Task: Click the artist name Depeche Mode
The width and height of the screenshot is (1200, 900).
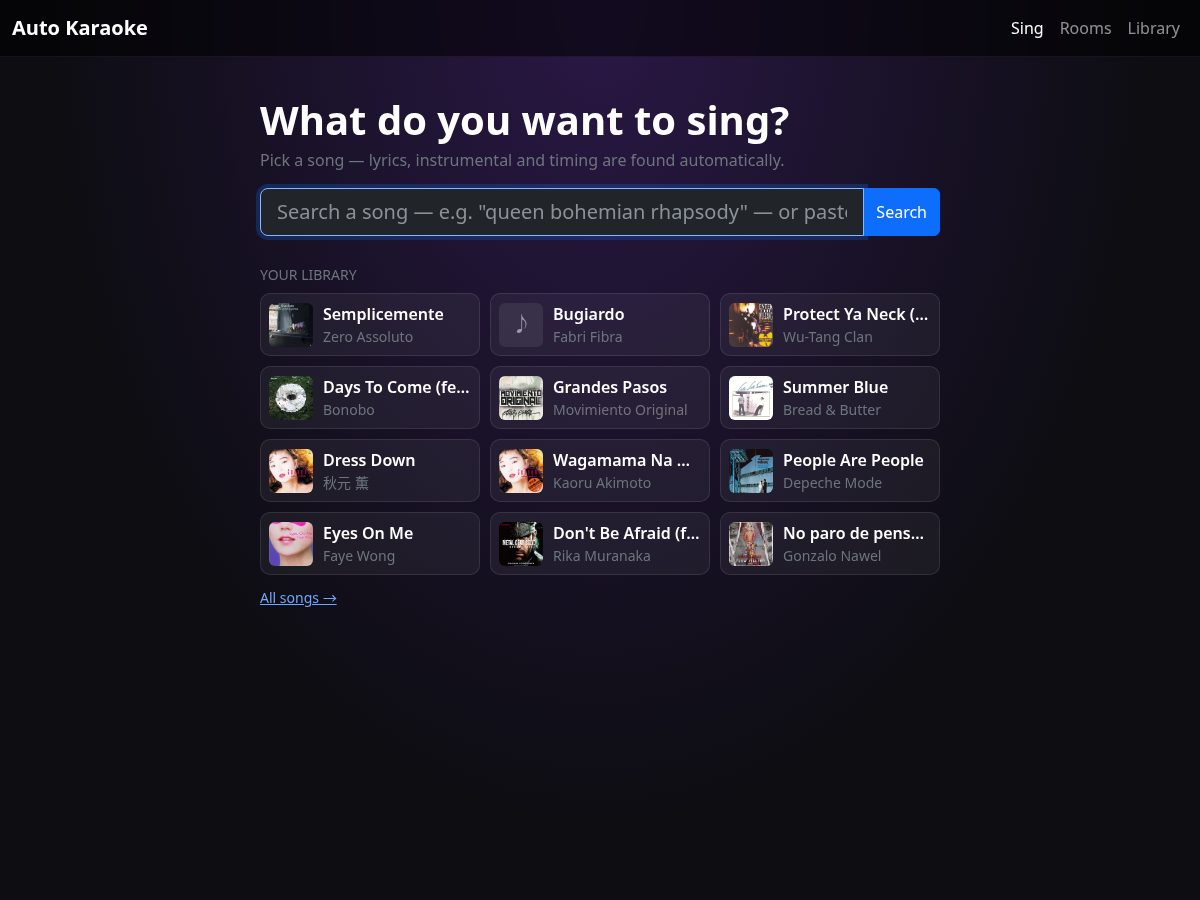Action: (833, 483)
